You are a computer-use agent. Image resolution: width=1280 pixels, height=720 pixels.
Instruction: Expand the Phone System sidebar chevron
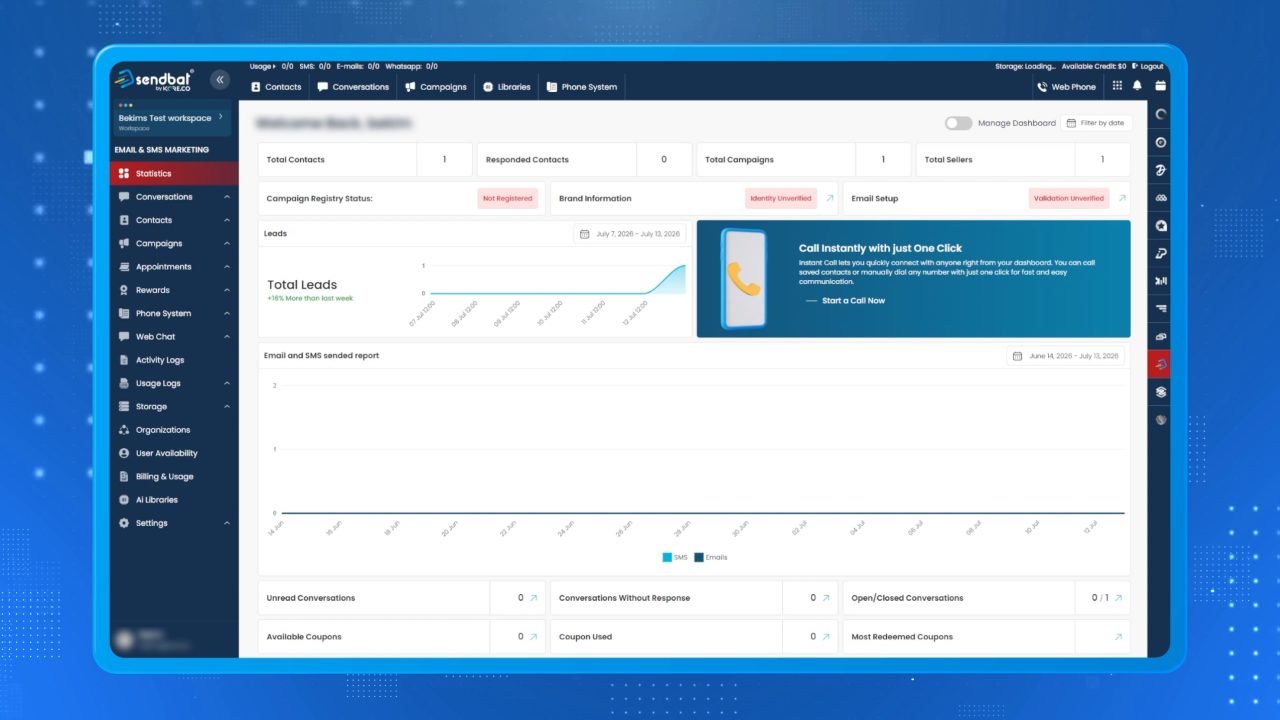click(x=227, y=313)
